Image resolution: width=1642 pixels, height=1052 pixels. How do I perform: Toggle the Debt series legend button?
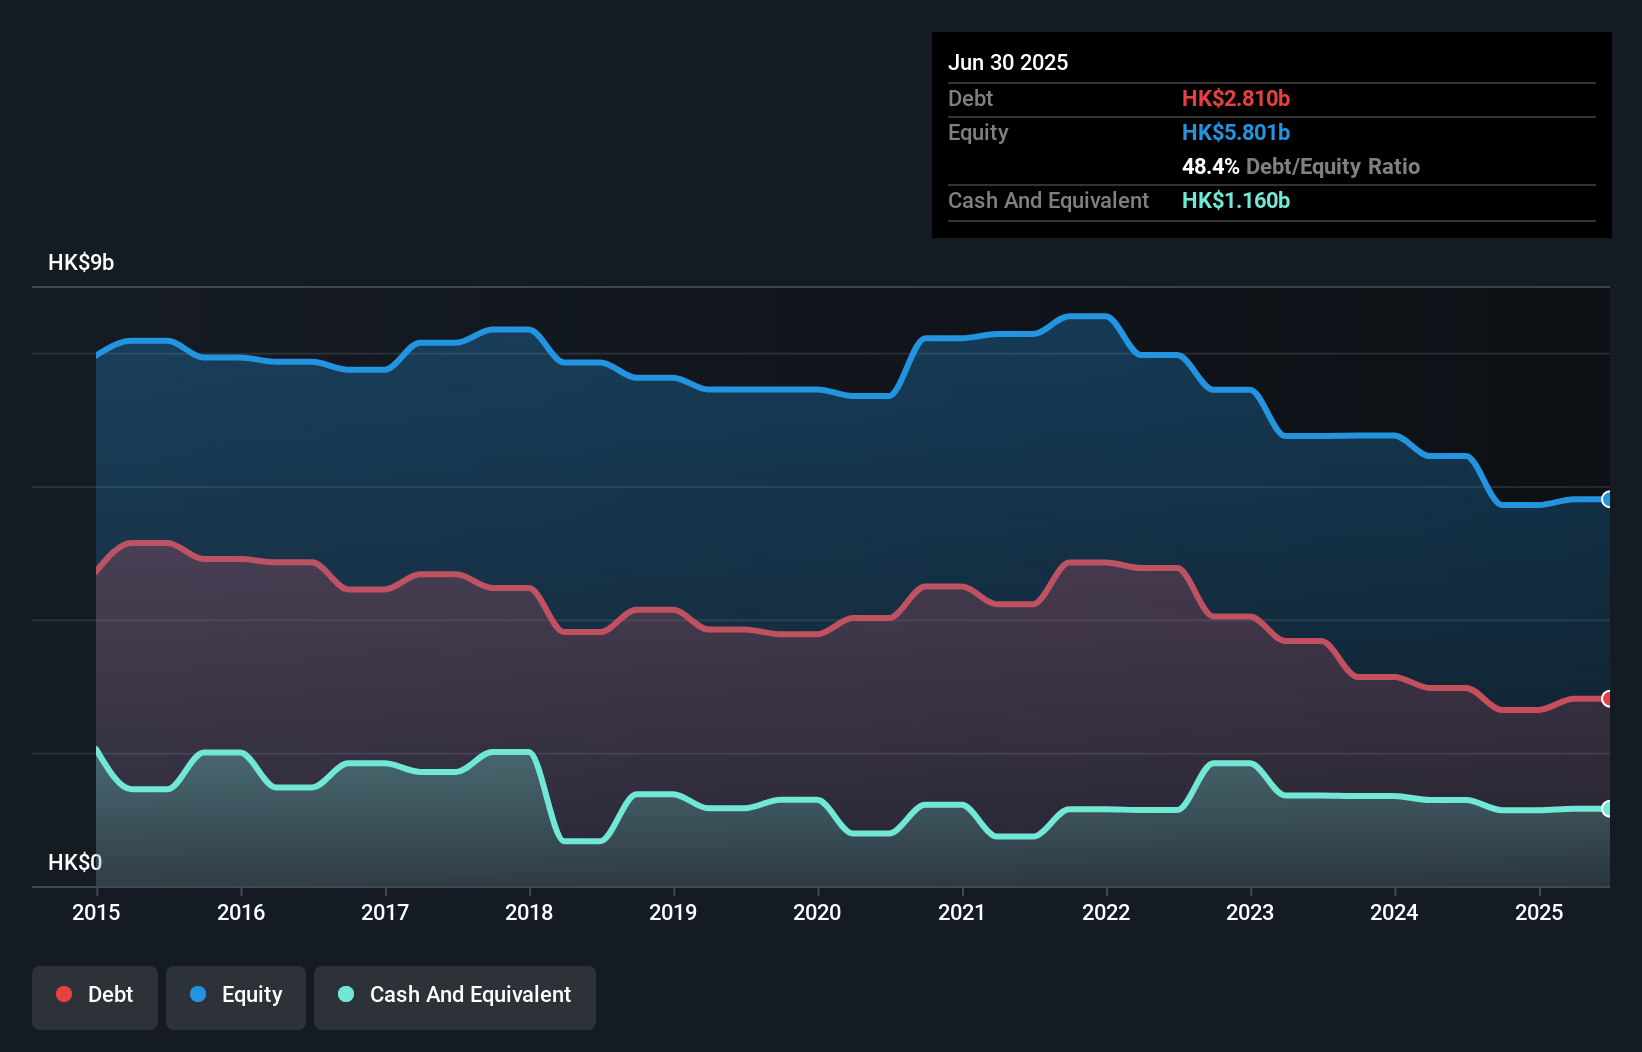(95, 996)
